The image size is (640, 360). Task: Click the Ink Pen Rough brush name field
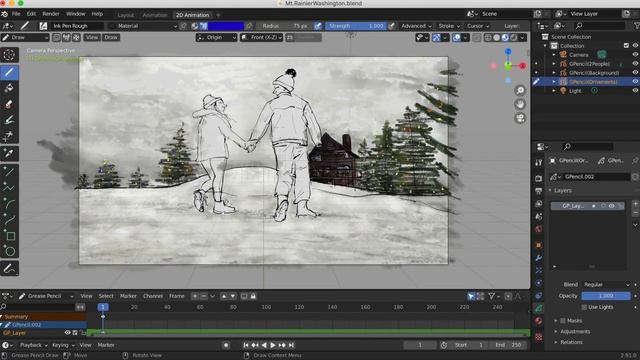[x=76, y=26]
